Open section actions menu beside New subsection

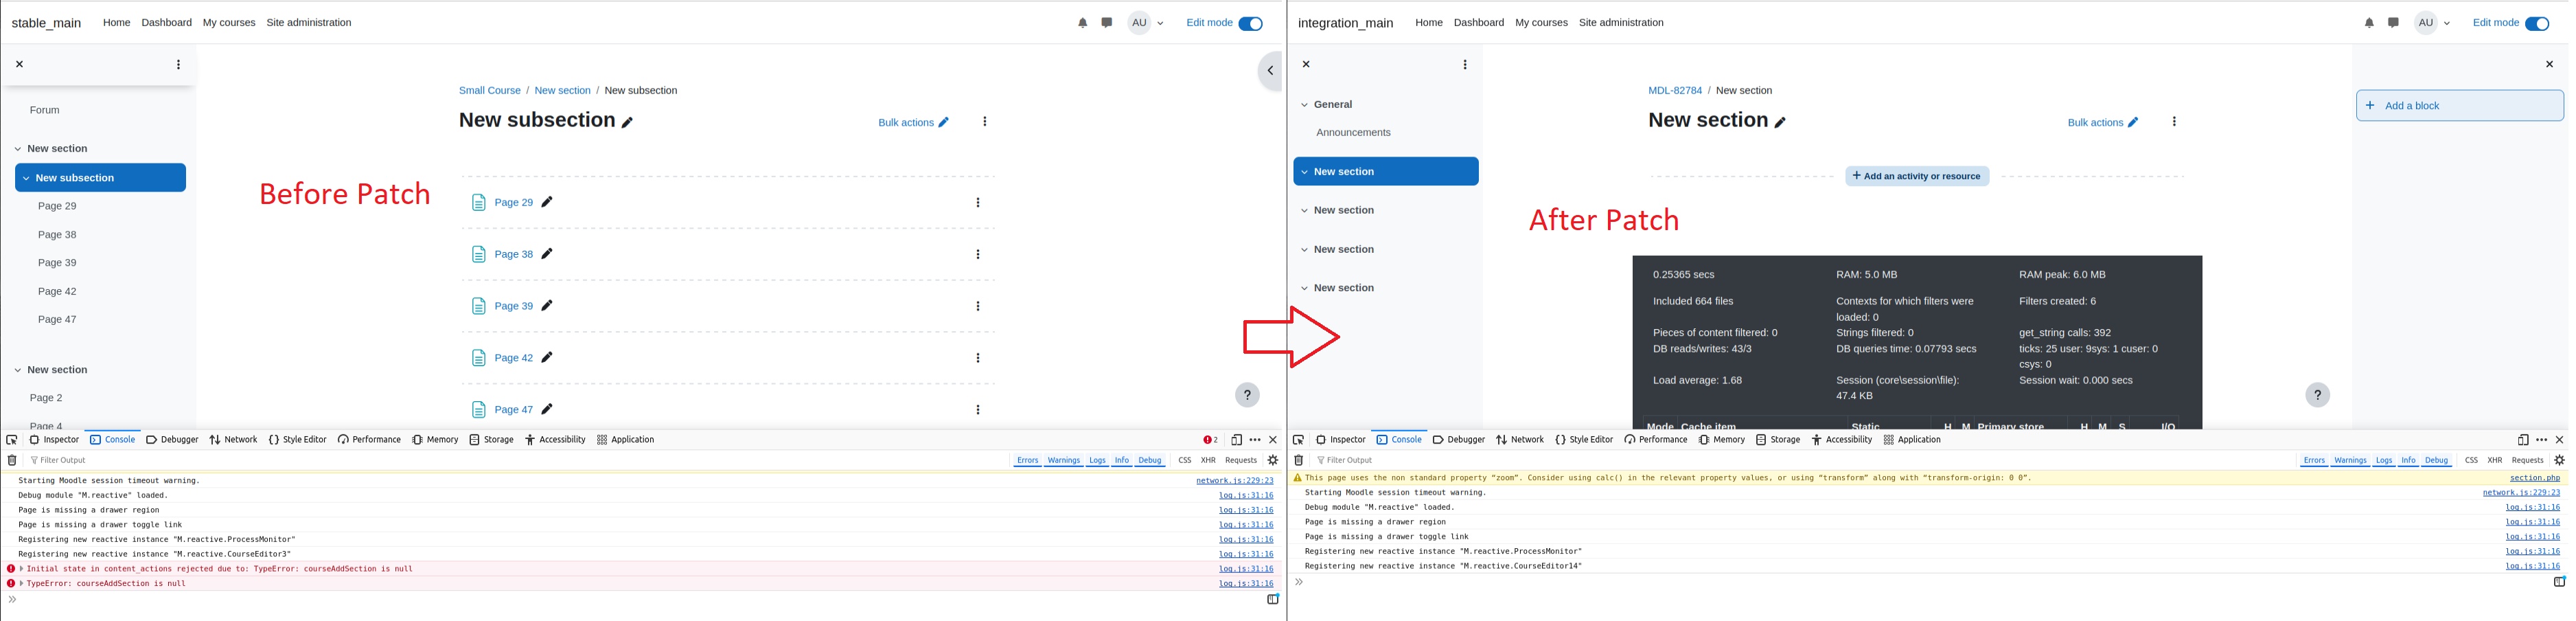coord(984,122)
